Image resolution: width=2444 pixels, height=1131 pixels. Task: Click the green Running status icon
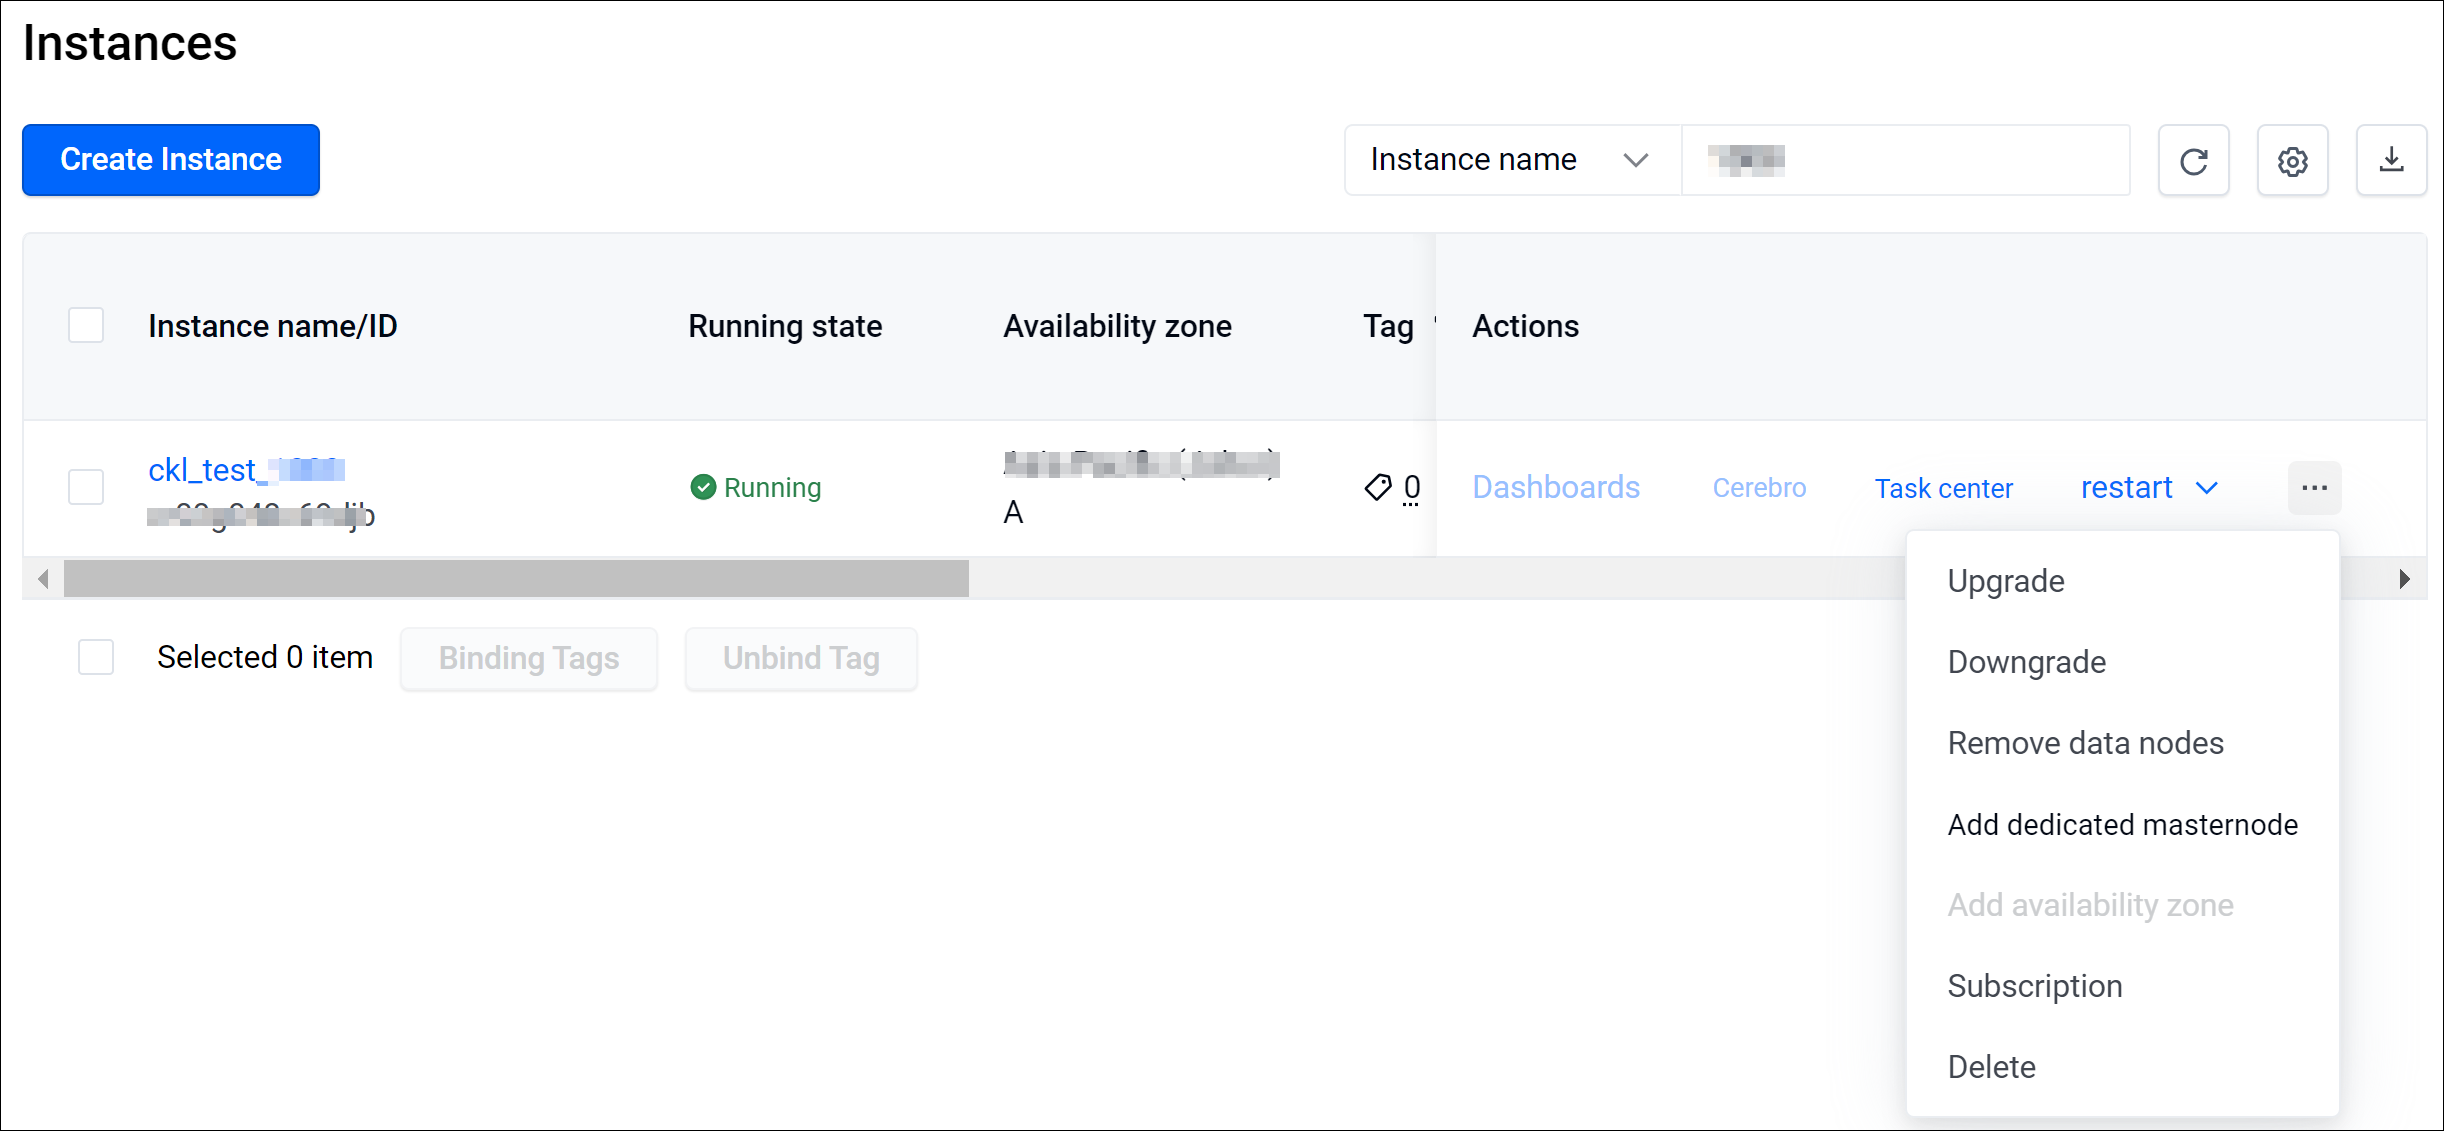point(703,487)
